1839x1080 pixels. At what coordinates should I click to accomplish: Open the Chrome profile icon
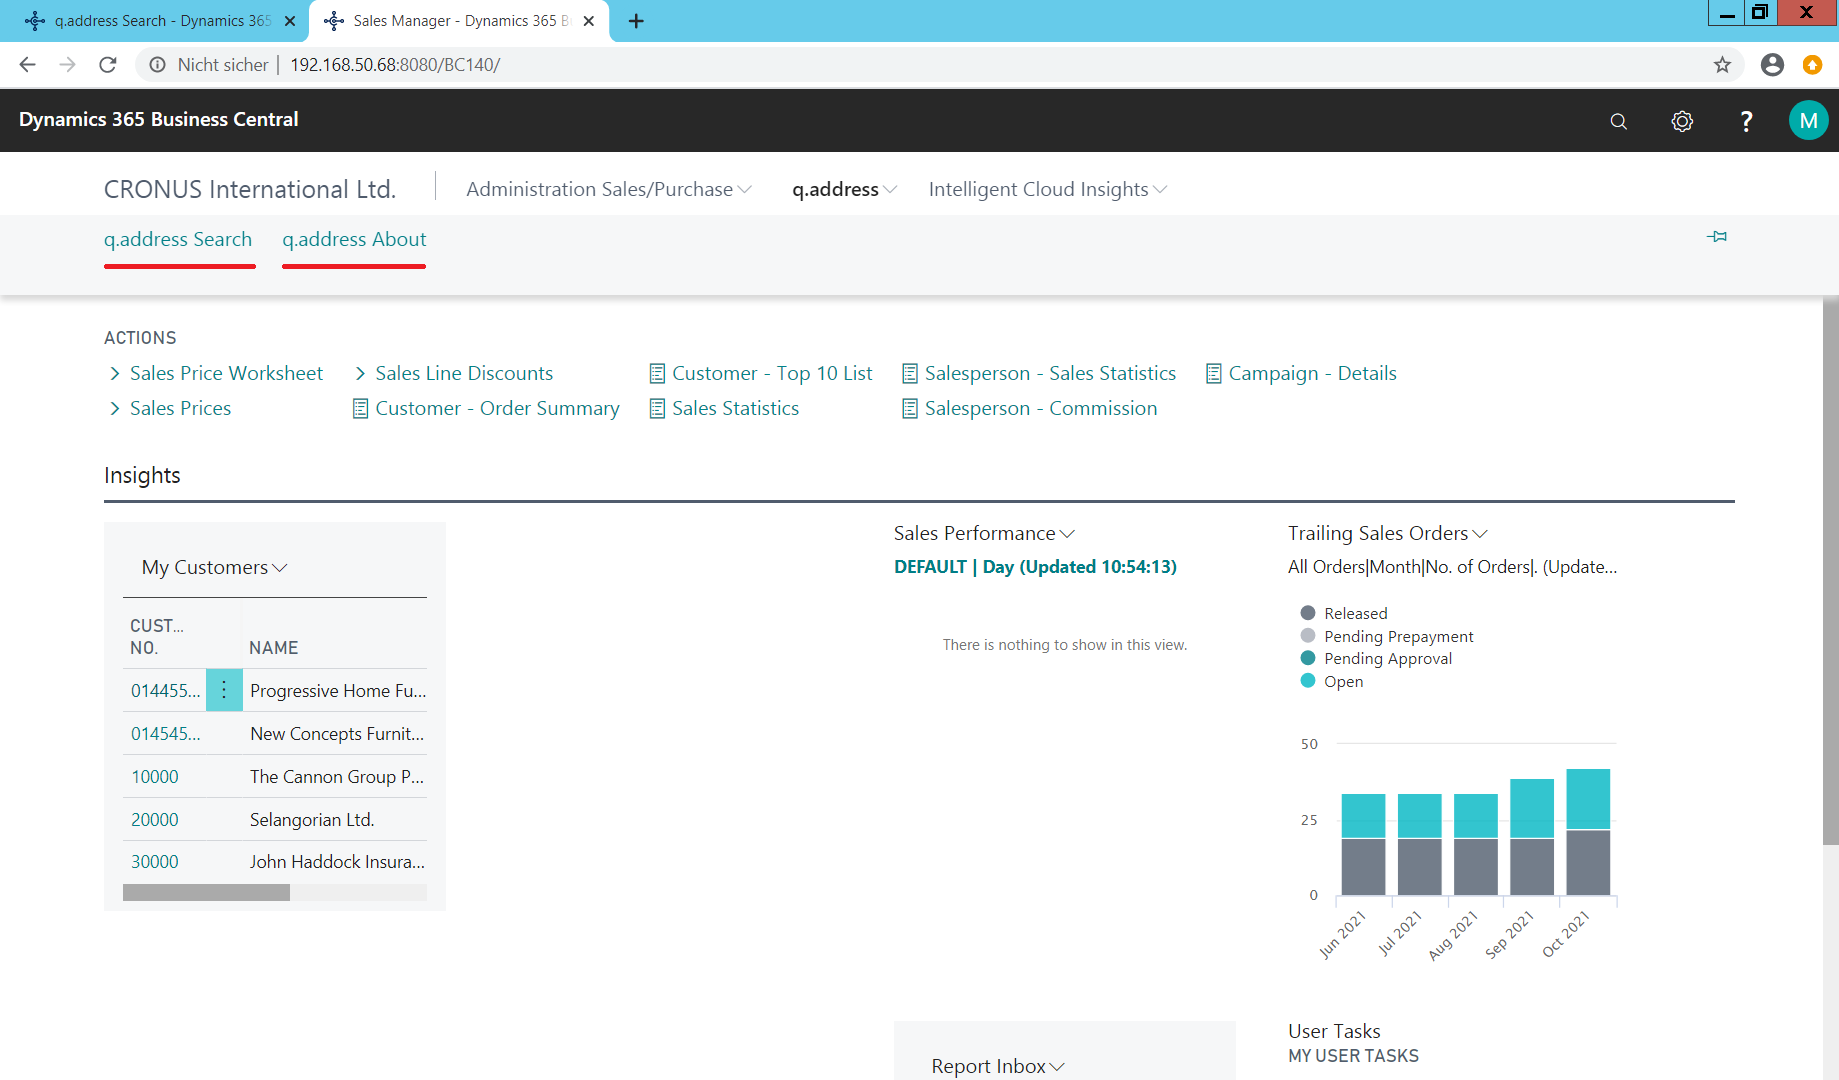coord(1772,65)
